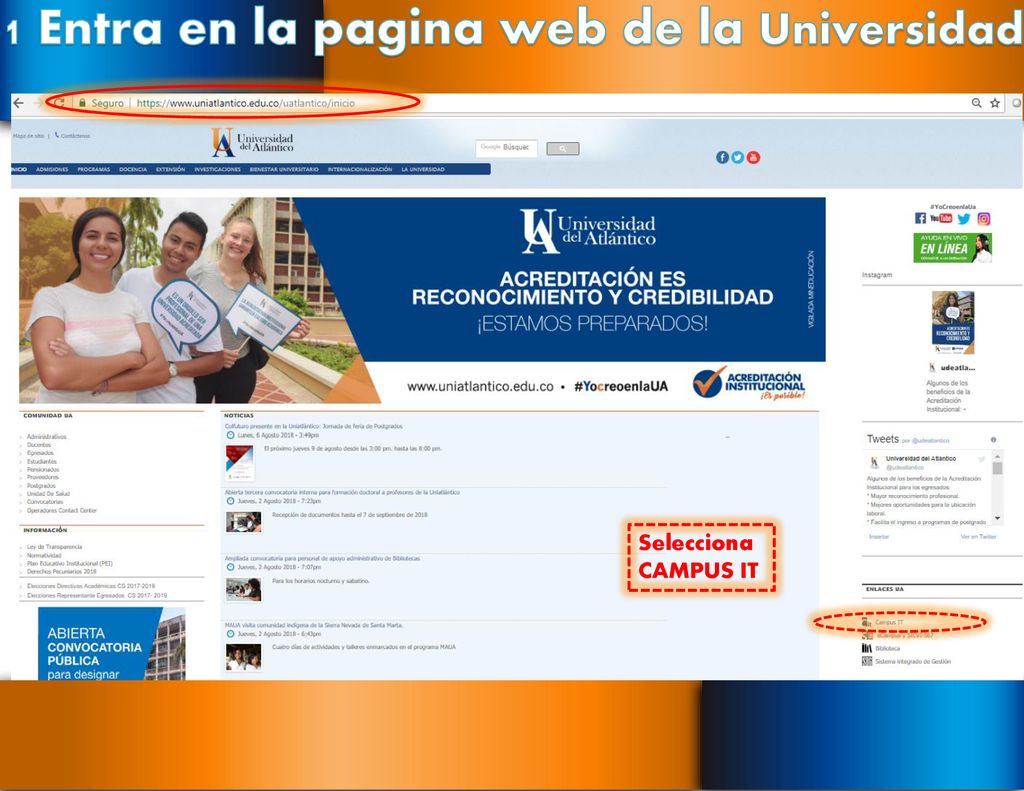Open MAUA Sierra Nevada news headline
Screen dimensions: 1024x791
313,625
